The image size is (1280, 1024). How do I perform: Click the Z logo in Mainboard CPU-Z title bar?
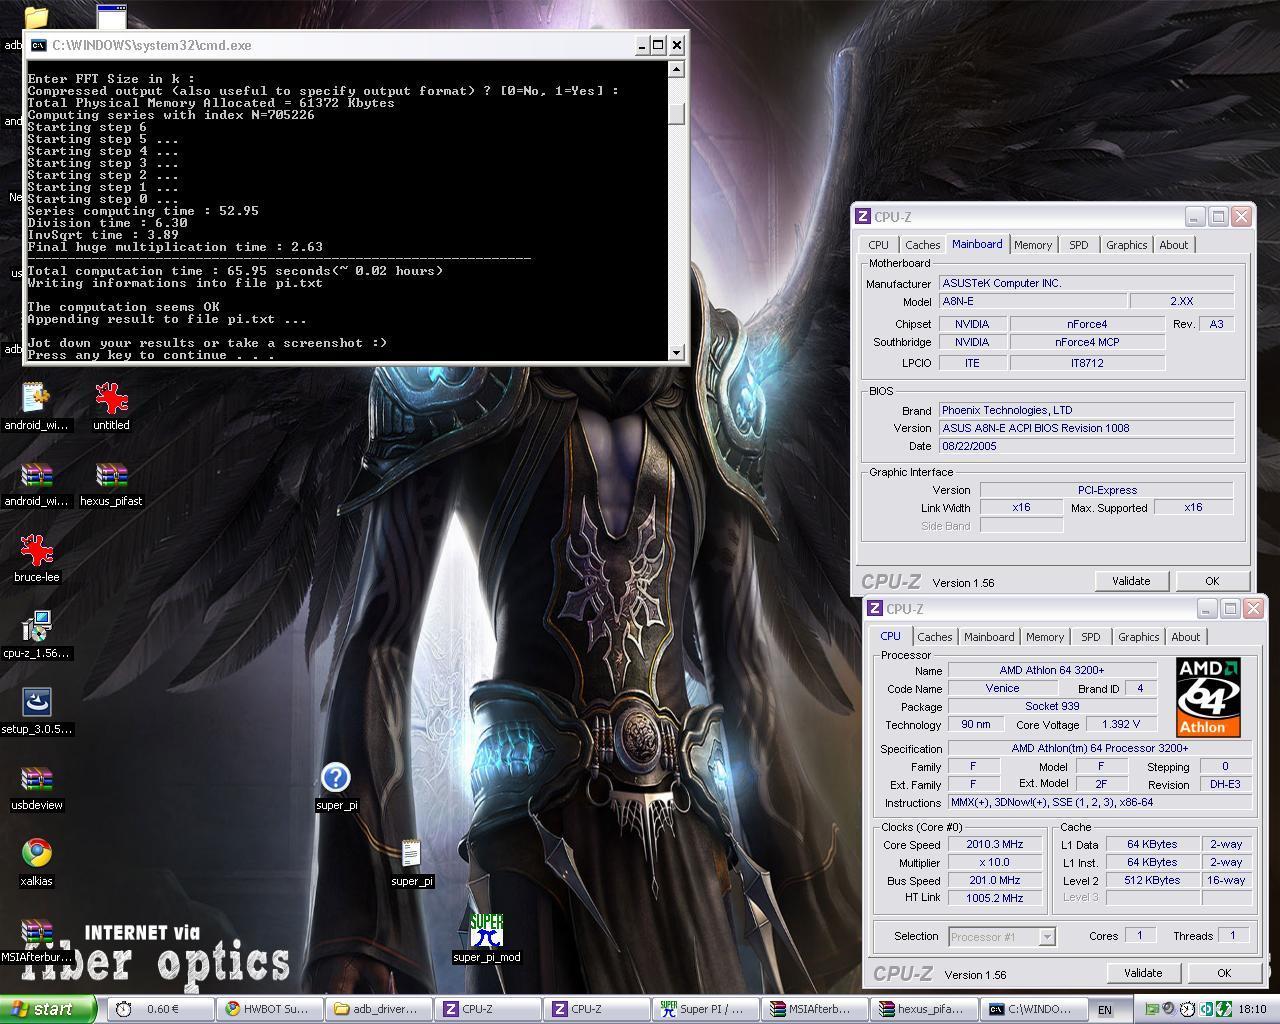(x=863, y=217)
